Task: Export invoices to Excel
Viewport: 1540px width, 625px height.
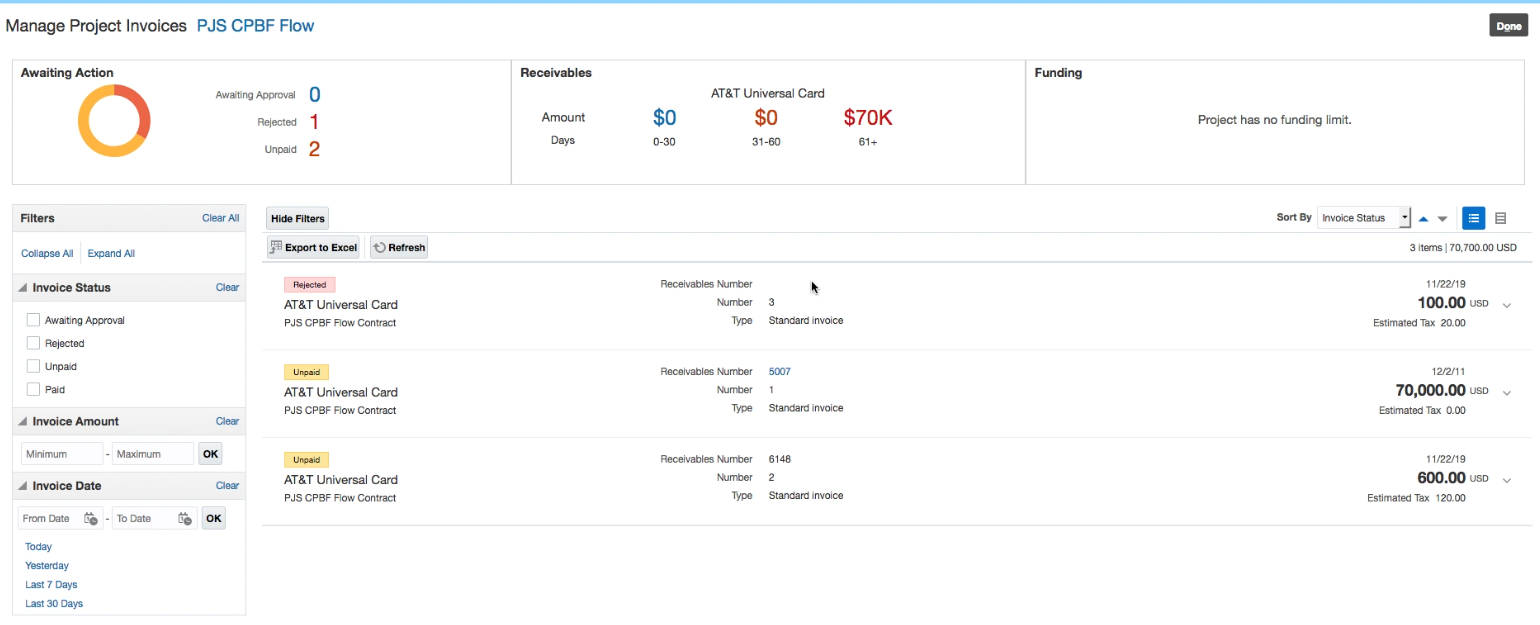Action: coord(313,247)
